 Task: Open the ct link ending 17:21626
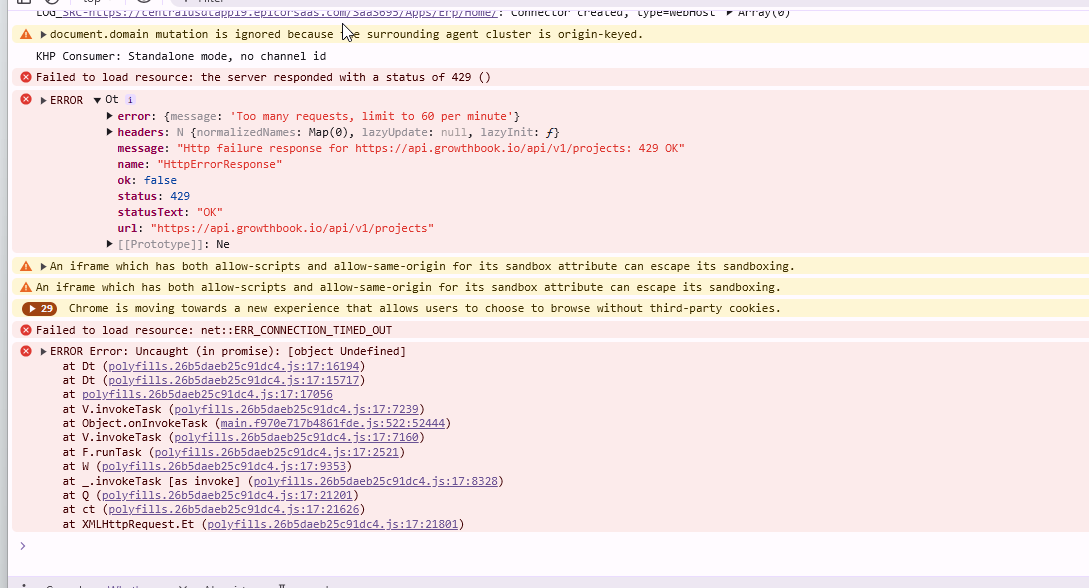(234, 510)
